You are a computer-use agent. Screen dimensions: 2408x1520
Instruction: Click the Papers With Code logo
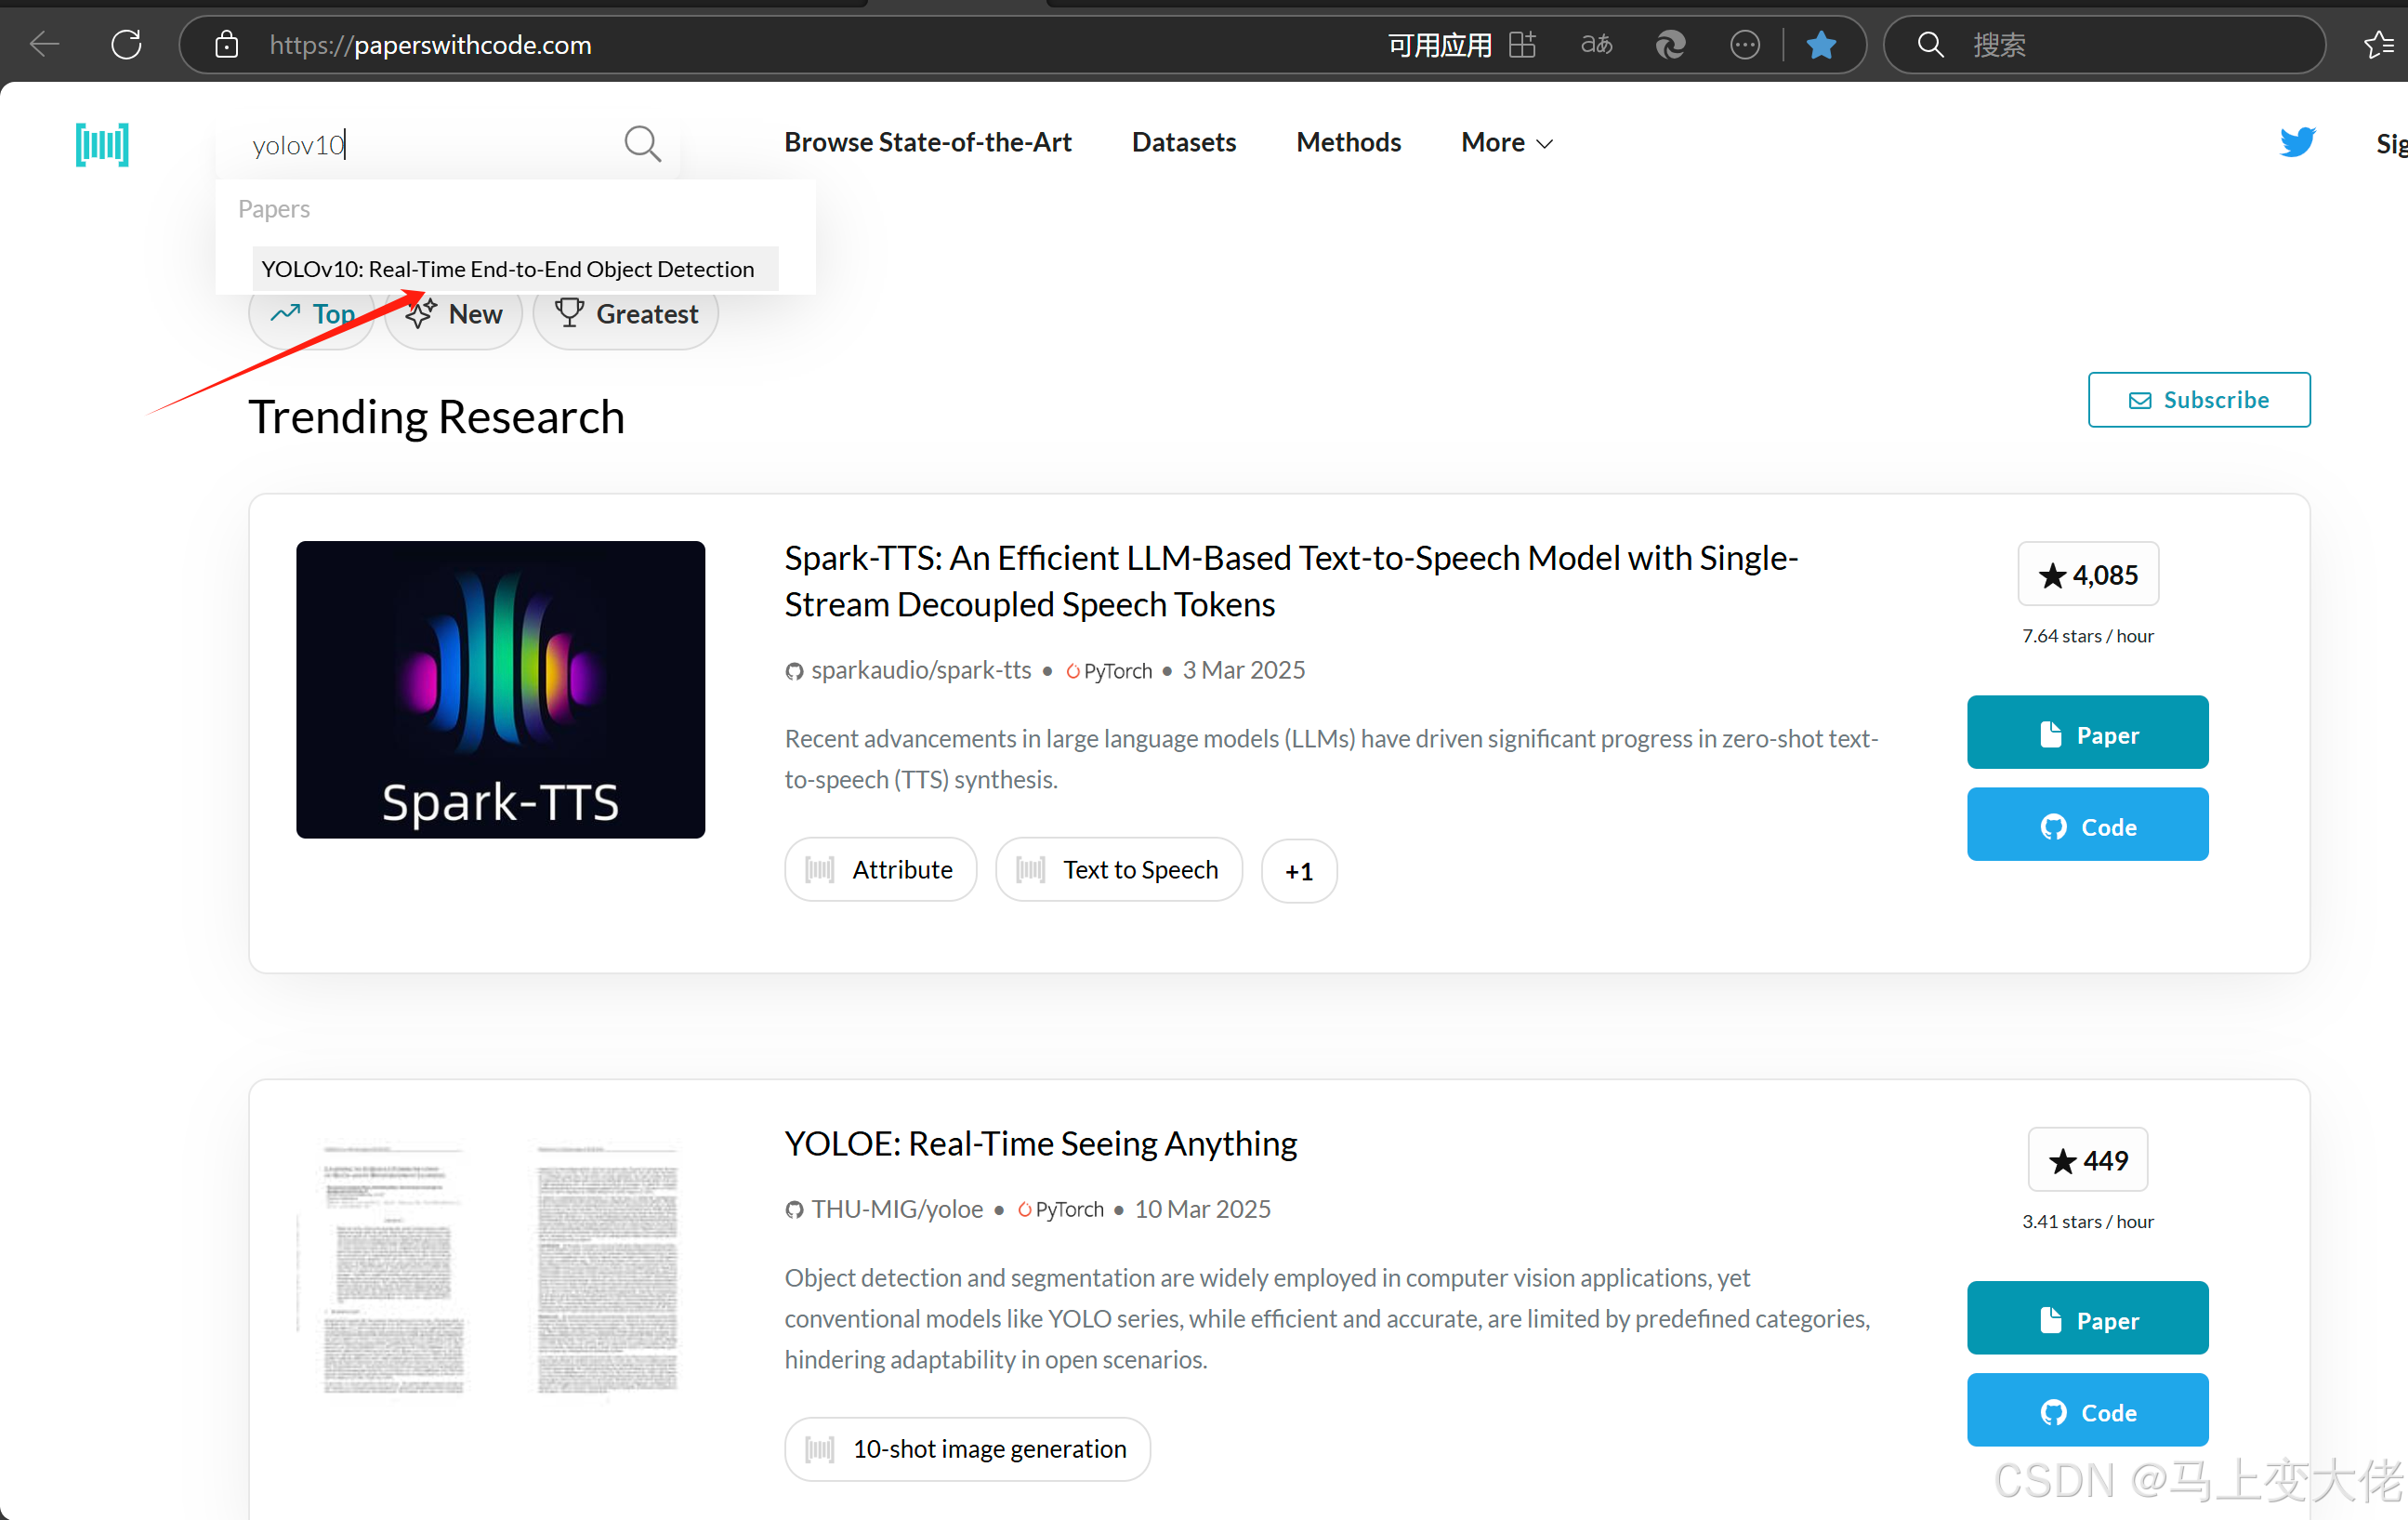102,145
